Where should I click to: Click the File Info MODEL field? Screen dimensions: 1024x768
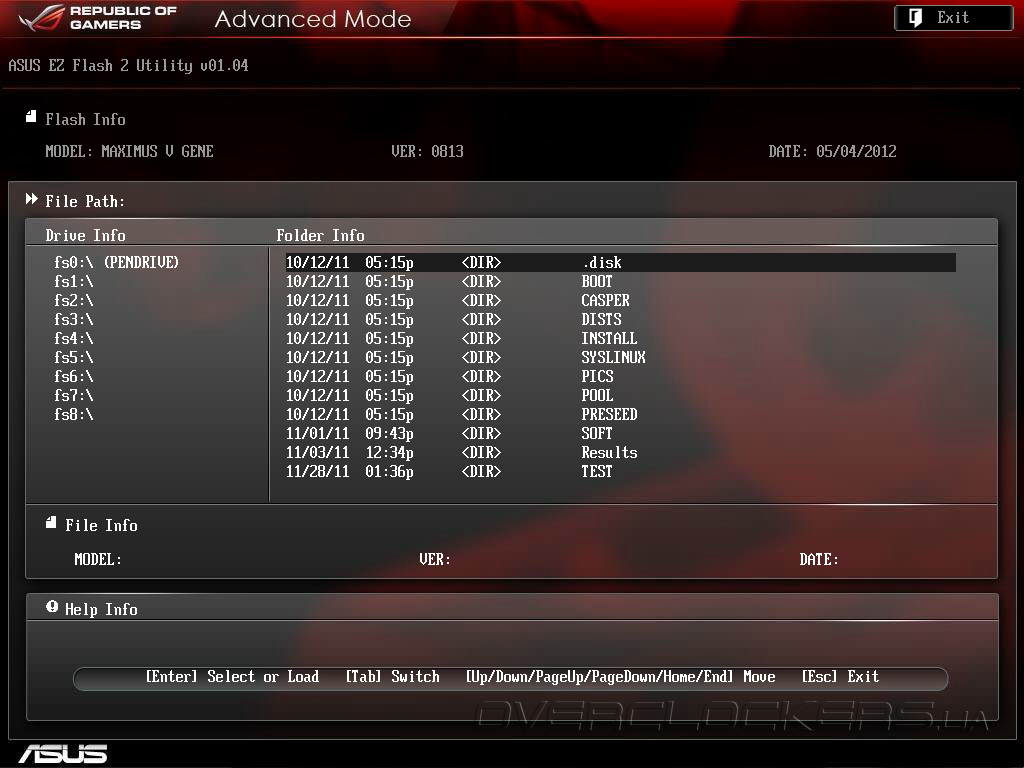pyautogui.click(x=98, y=560)
